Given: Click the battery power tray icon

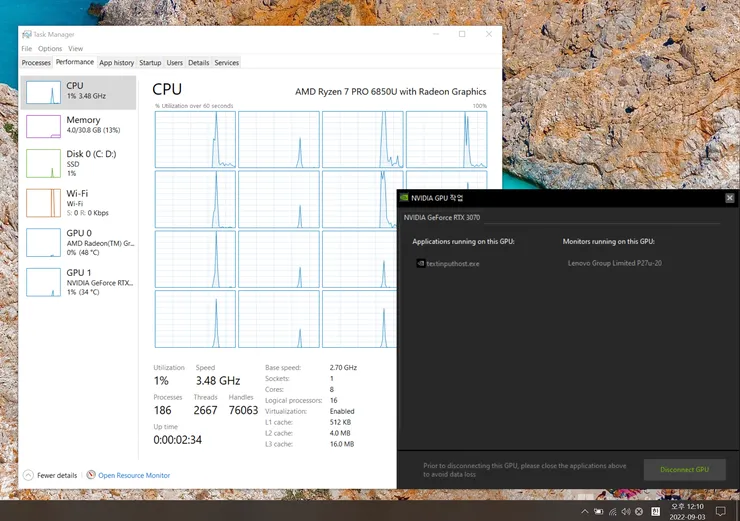Looking at the screenshot, I should pyautogui.click(x=598, y=512).
